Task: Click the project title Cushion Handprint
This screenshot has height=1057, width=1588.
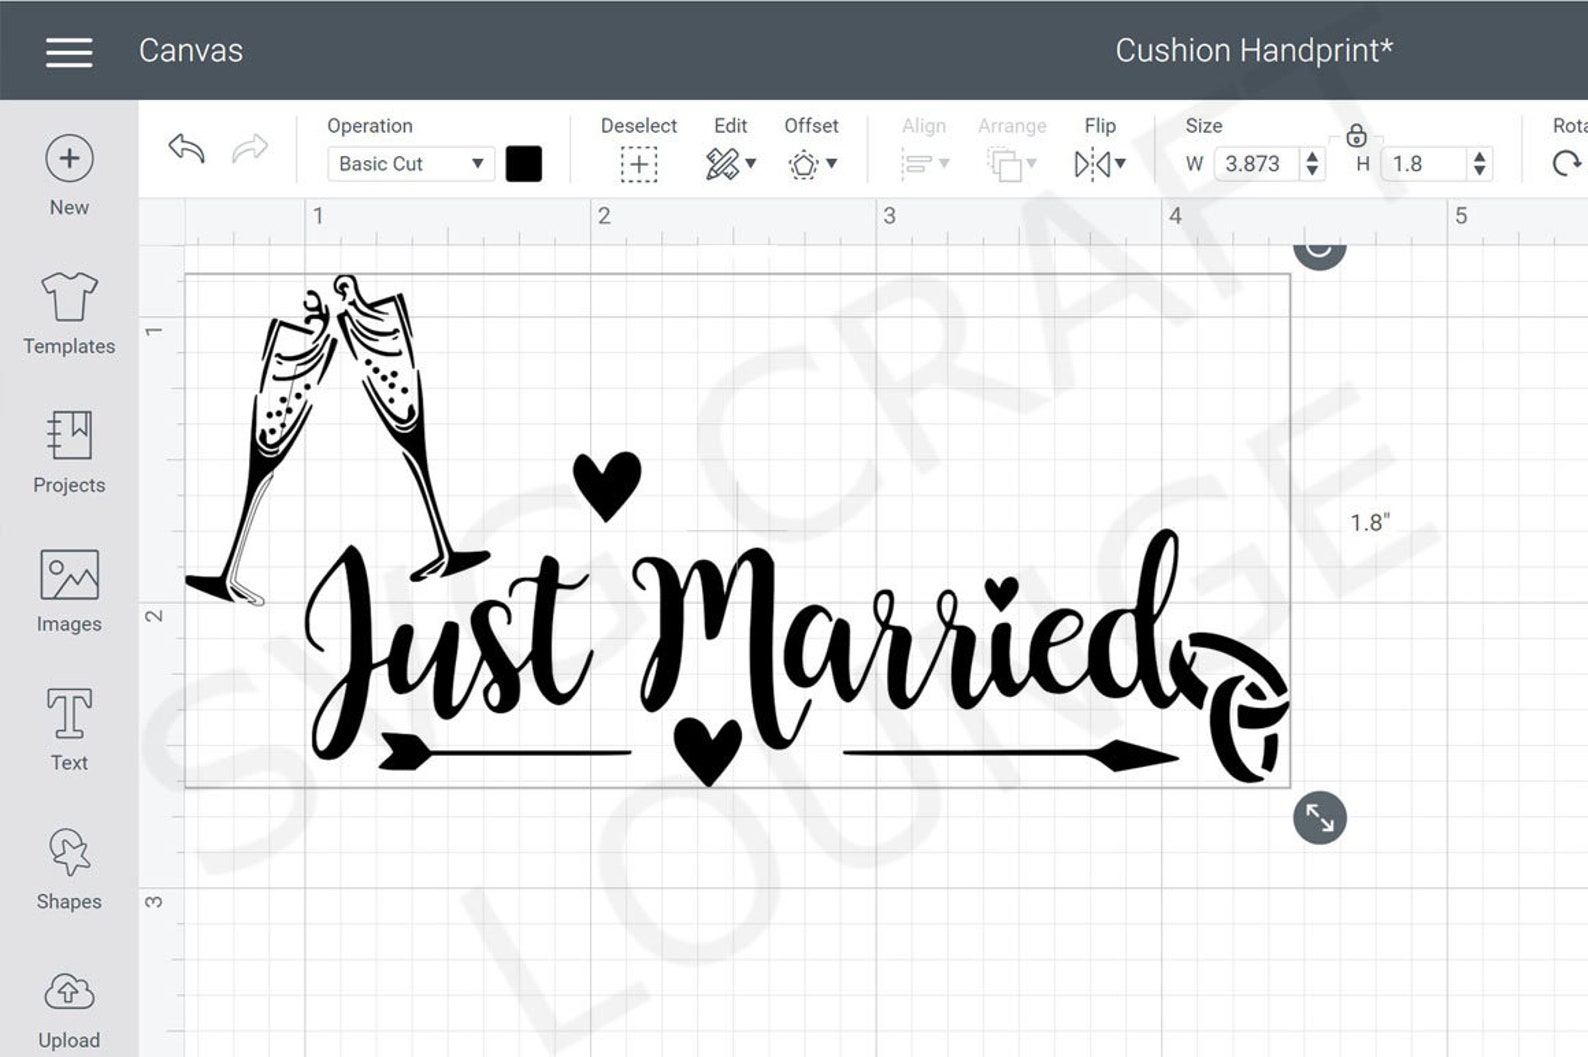Action: 1254,50
